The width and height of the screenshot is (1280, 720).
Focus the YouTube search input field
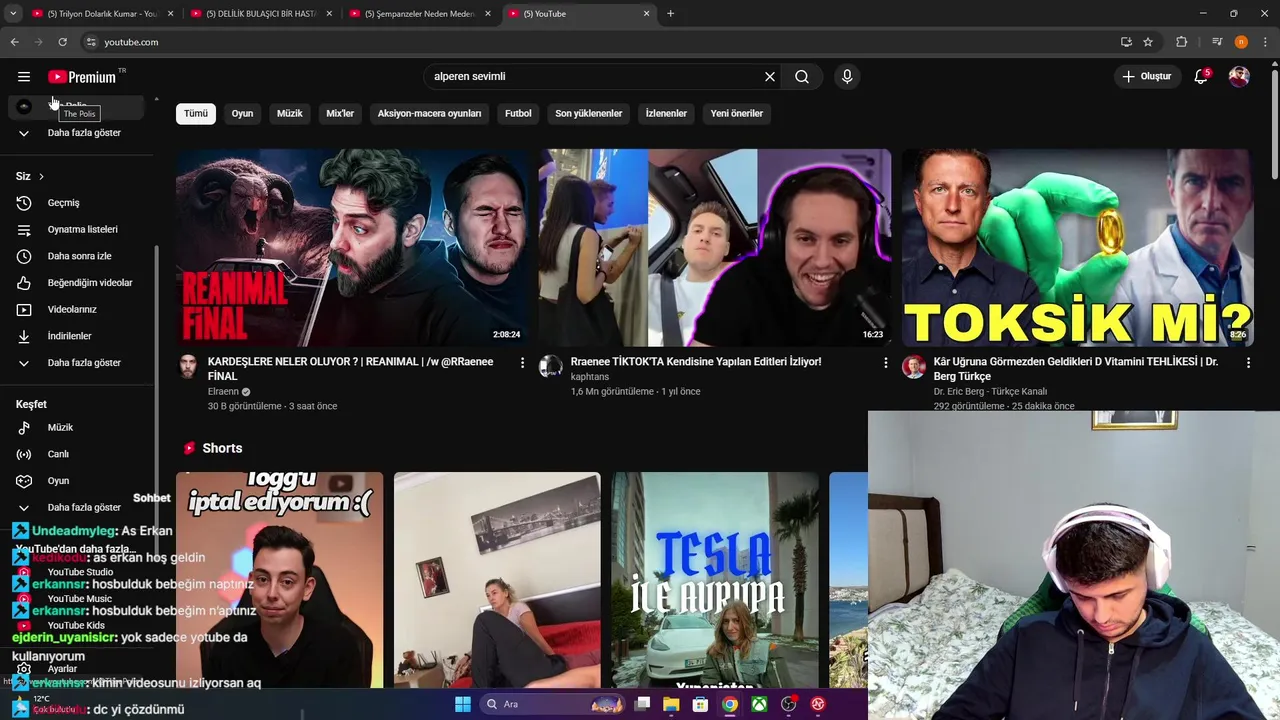tap(594, 77)
